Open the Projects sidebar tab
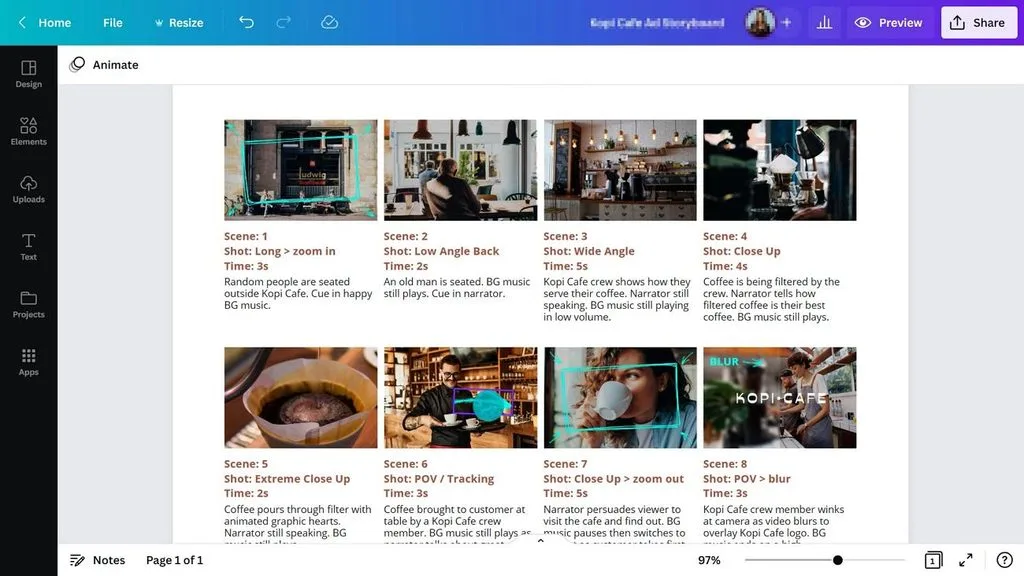The image size is (1024, 576). coord(29,304)
